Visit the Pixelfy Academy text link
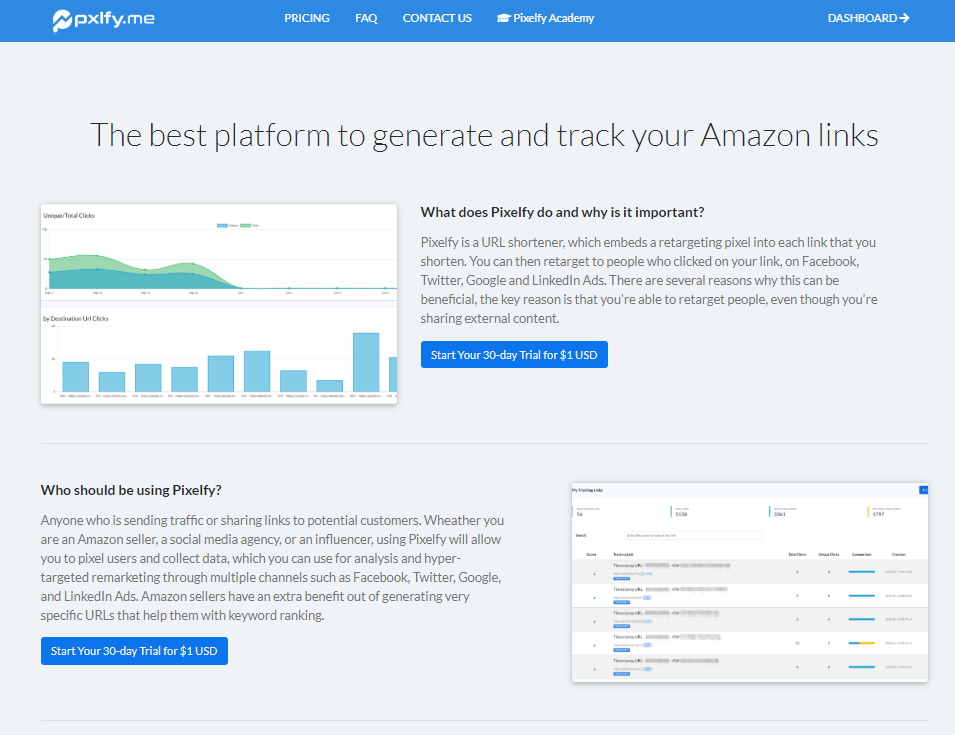The width and height of the screenshot is (955, 735). click(553, 18)
